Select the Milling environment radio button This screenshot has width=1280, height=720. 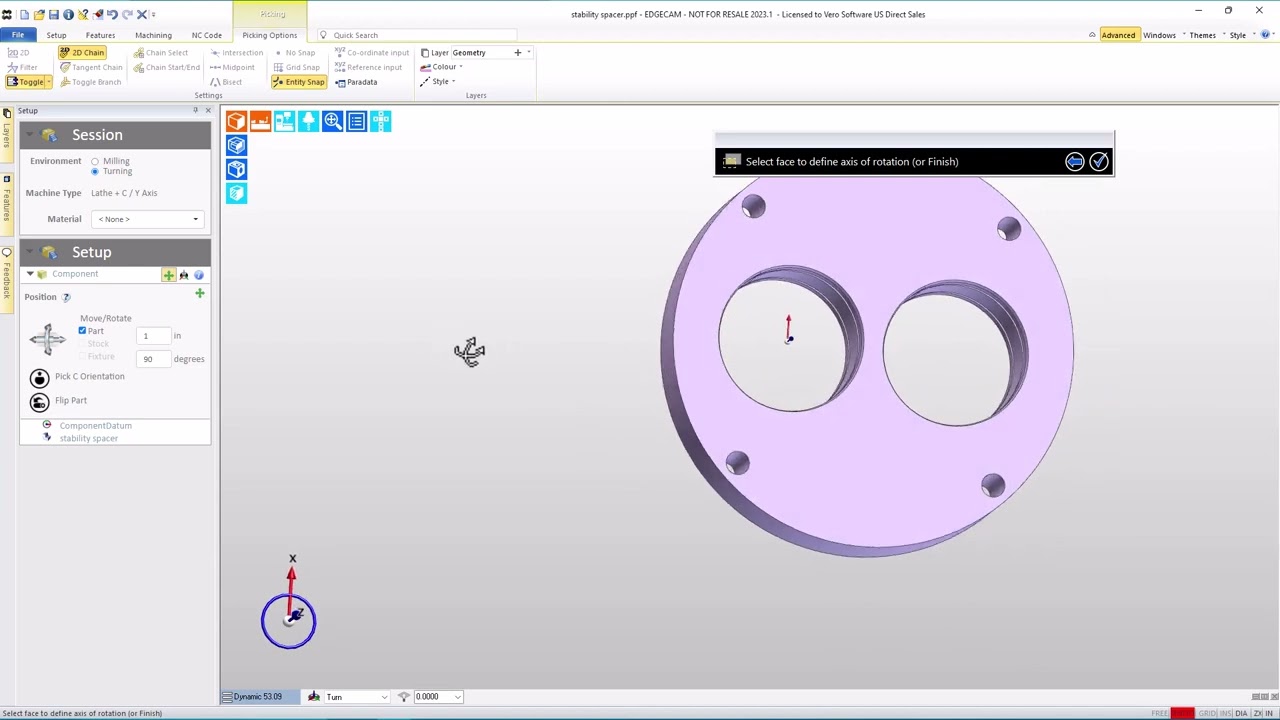coord(95,161)
